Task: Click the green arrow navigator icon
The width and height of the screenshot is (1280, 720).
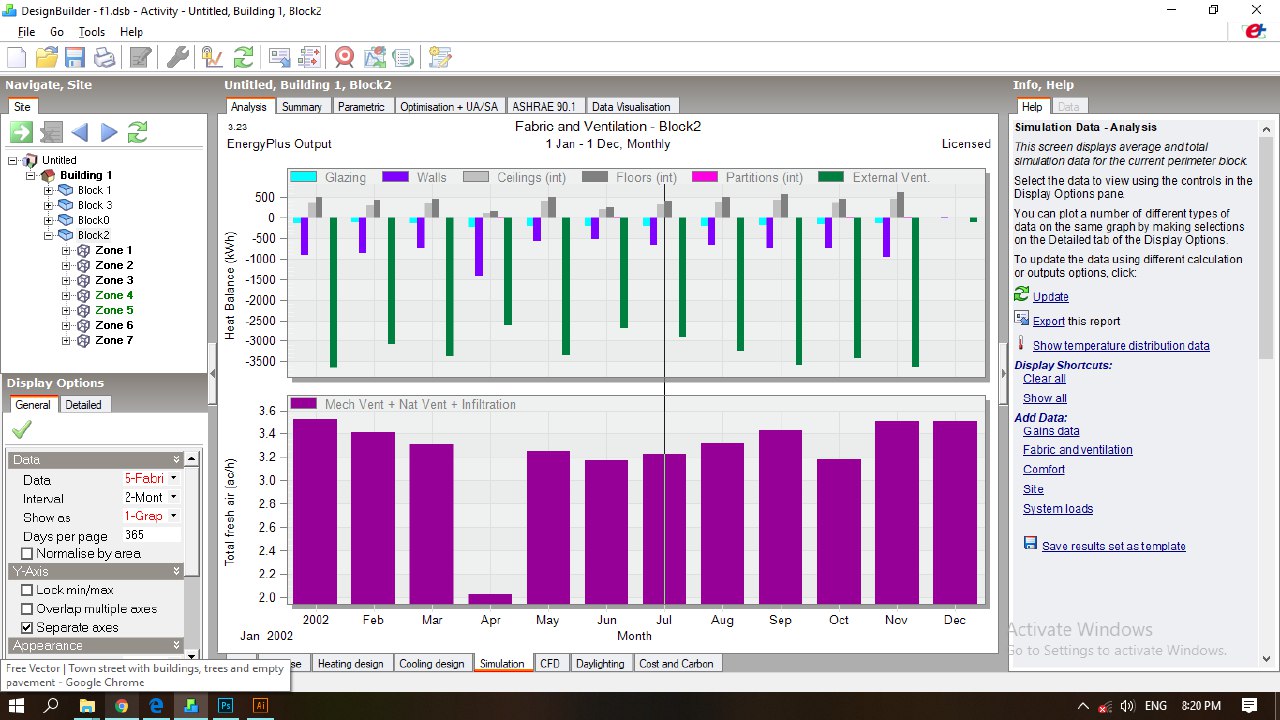Action: click(21, 132)
